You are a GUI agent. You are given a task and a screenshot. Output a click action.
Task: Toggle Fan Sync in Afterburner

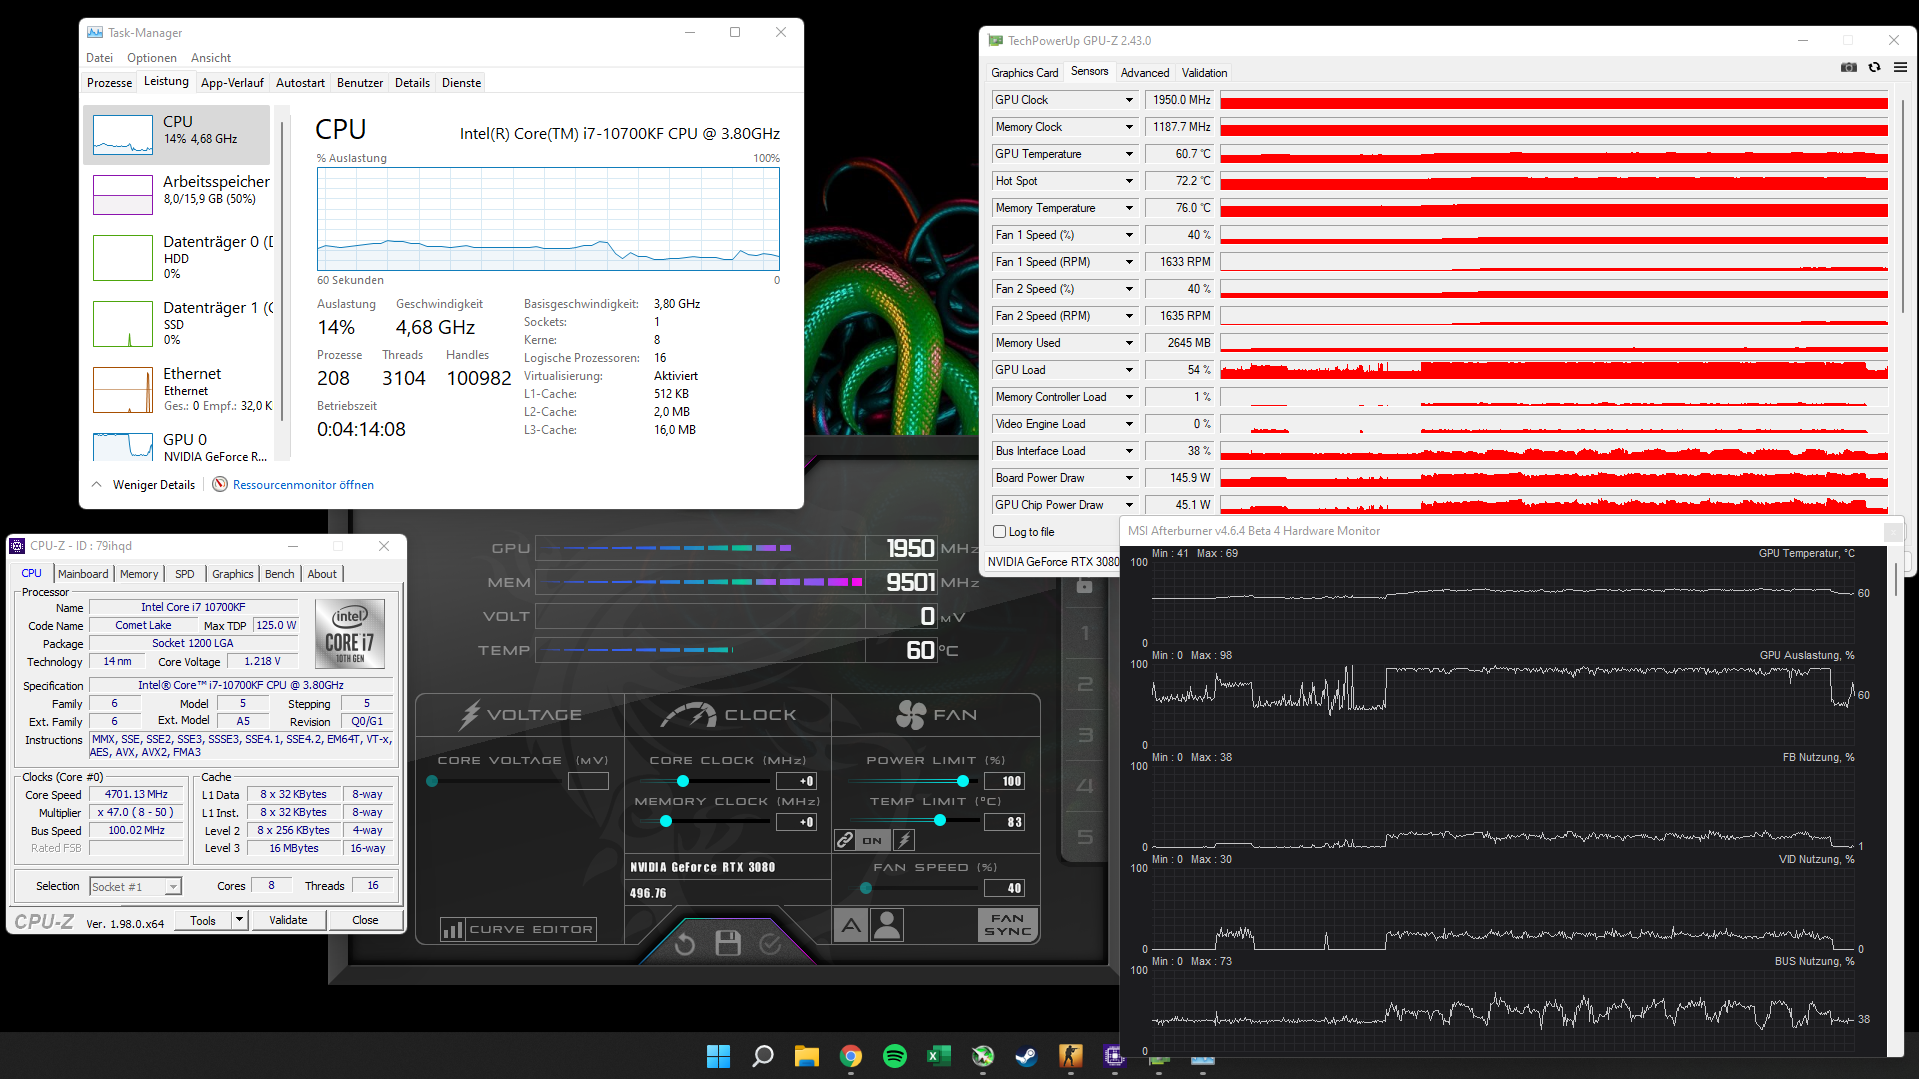(1007, 925)
